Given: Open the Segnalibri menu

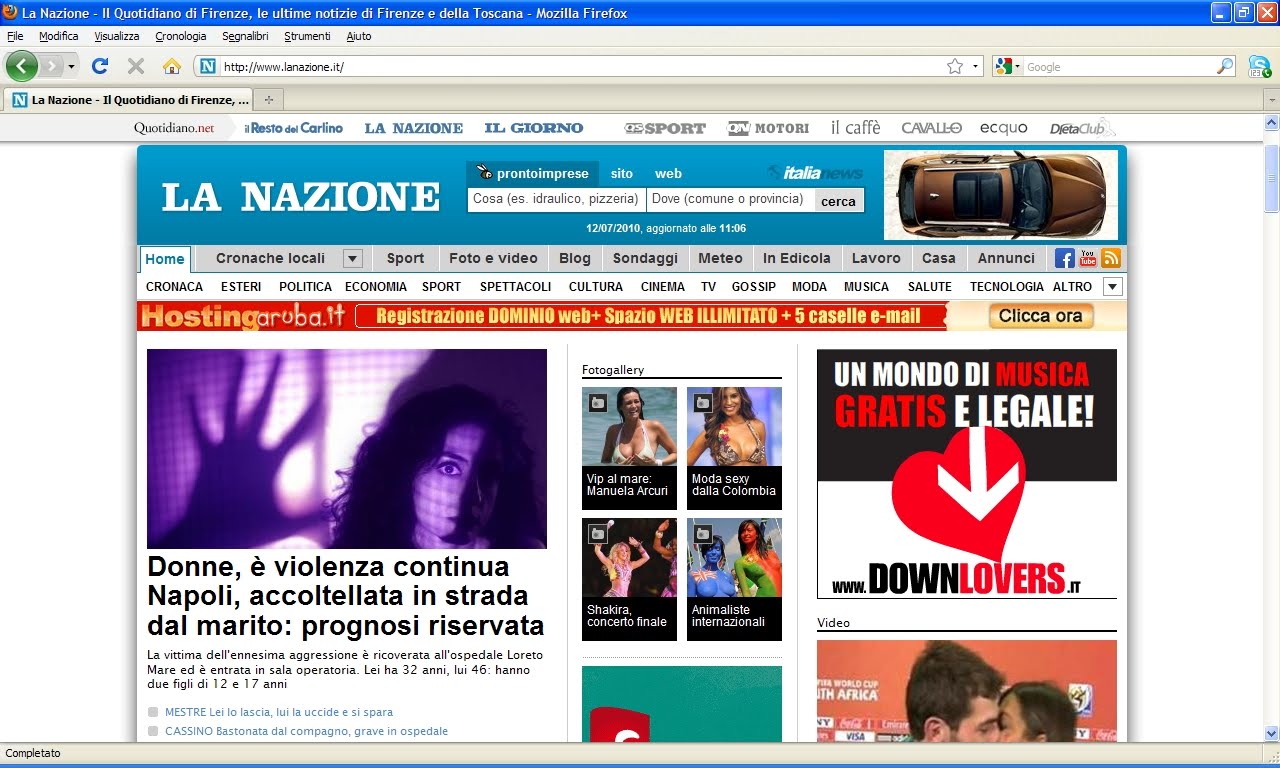Looking at the screenshot, I should (245, 36).
